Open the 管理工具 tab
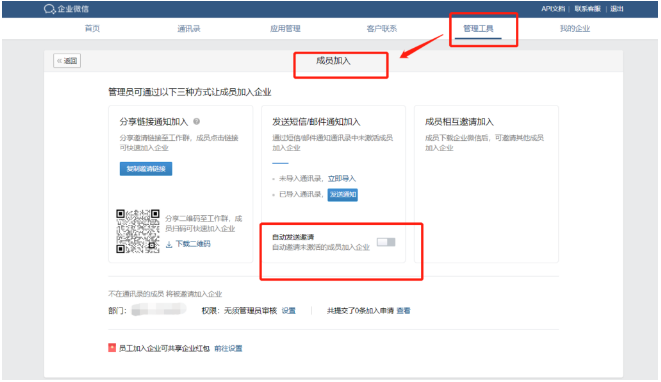The width and height of the screenshot is (661, 382). (478, 29)
